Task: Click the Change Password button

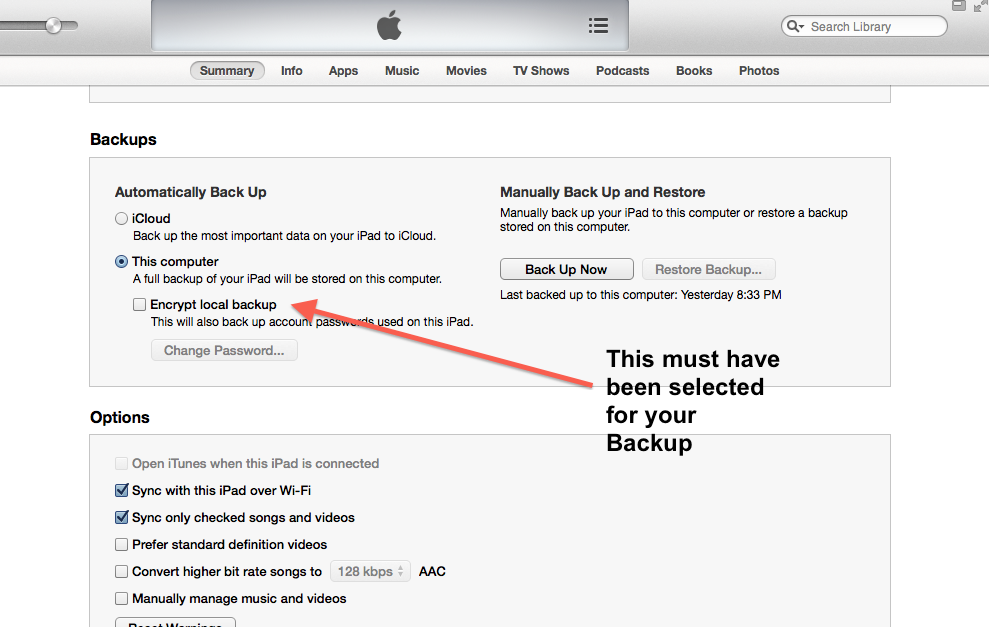Action: [x=224, y=350]
